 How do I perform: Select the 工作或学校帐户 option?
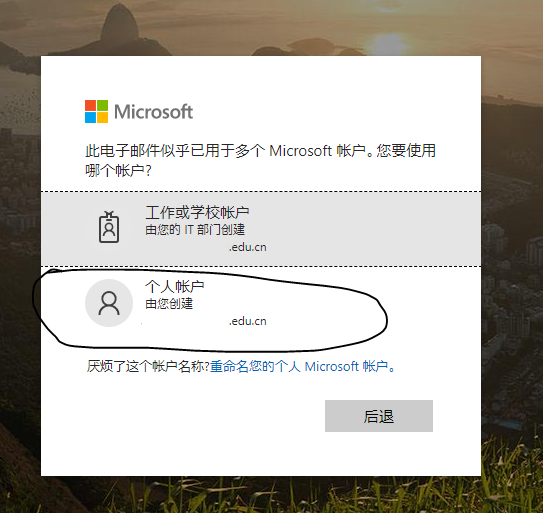(x=261, y=229)
